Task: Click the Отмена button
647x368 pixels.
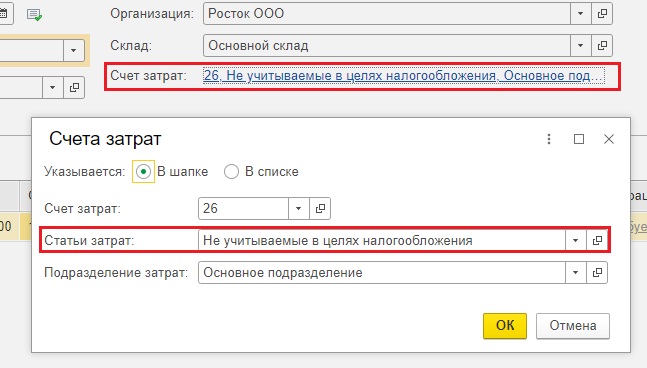Action: tap(573, 326)
